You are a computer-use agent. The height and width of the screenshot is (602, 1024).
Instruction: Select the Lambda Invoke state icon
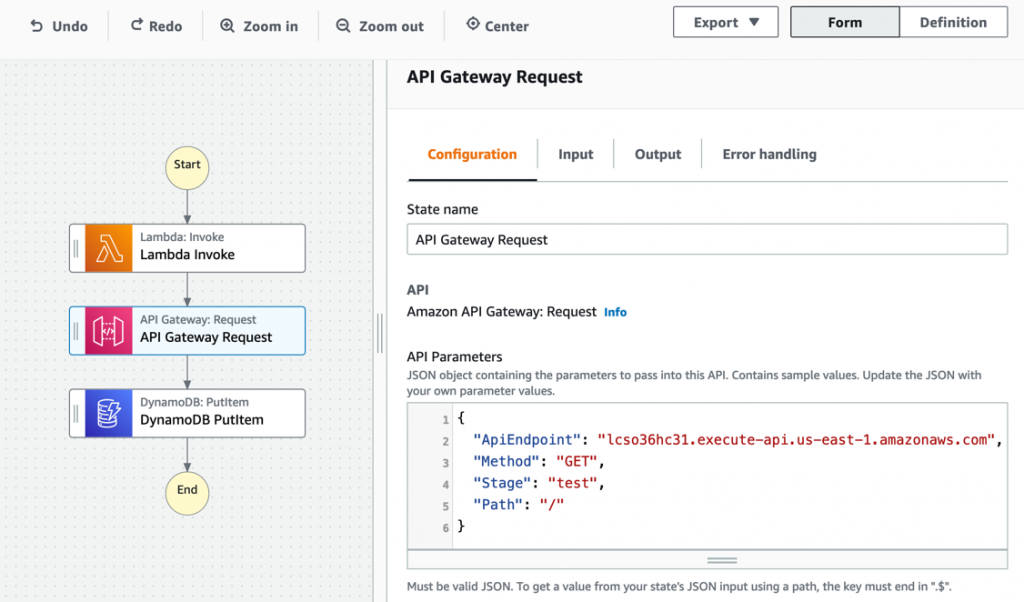(x=108, y=248)
